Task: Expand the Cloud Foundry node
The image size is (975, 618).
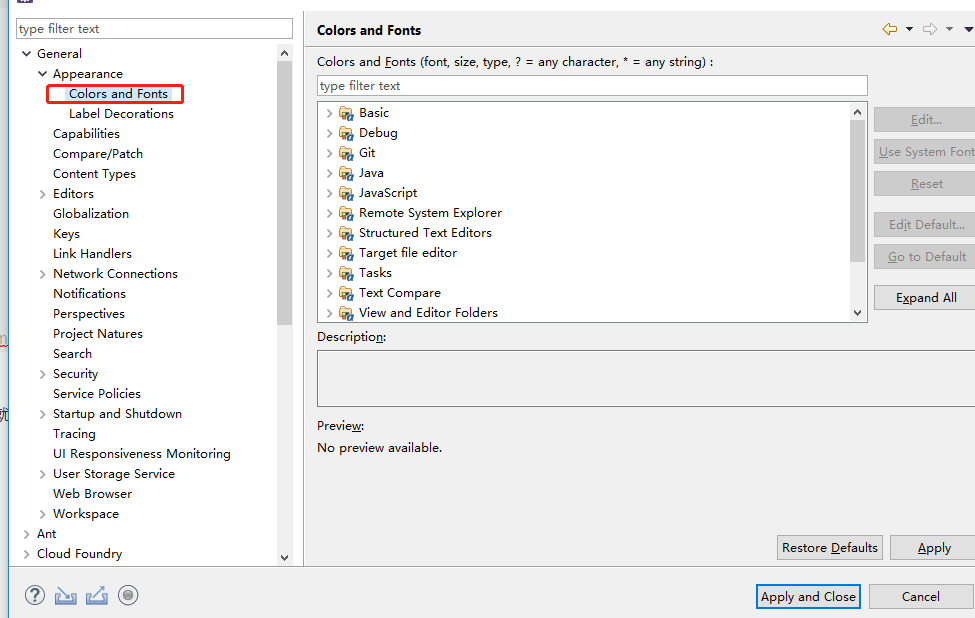Action: [x=26, y=554]
